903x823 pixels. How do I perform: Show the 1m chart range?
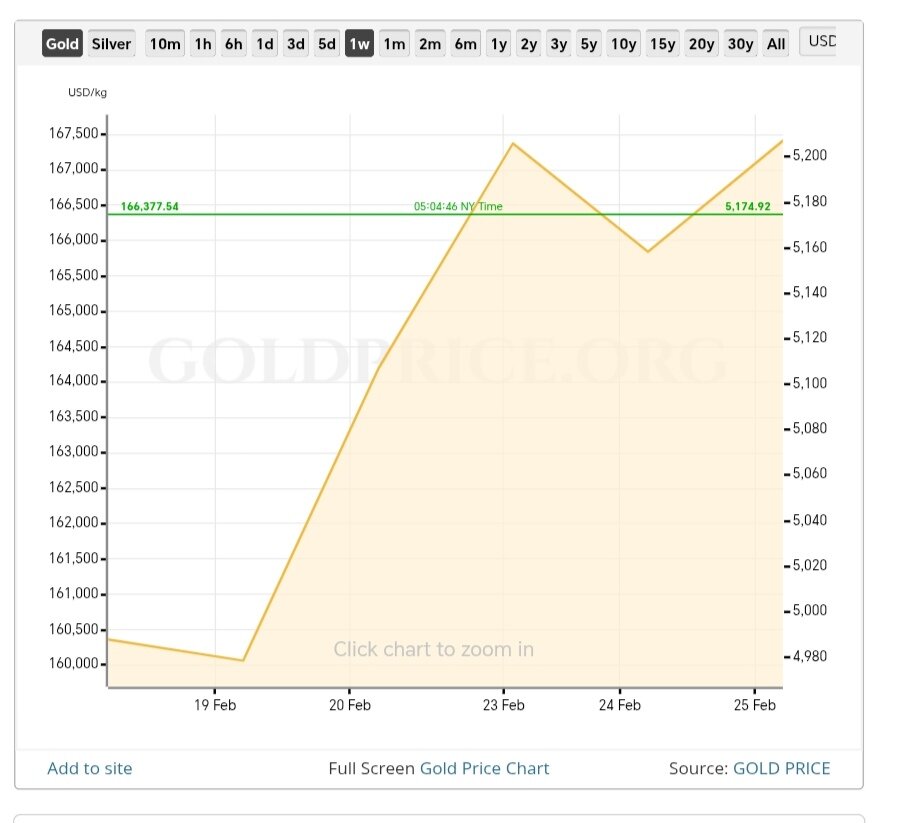pyautogui.click(x=394, y=44)
